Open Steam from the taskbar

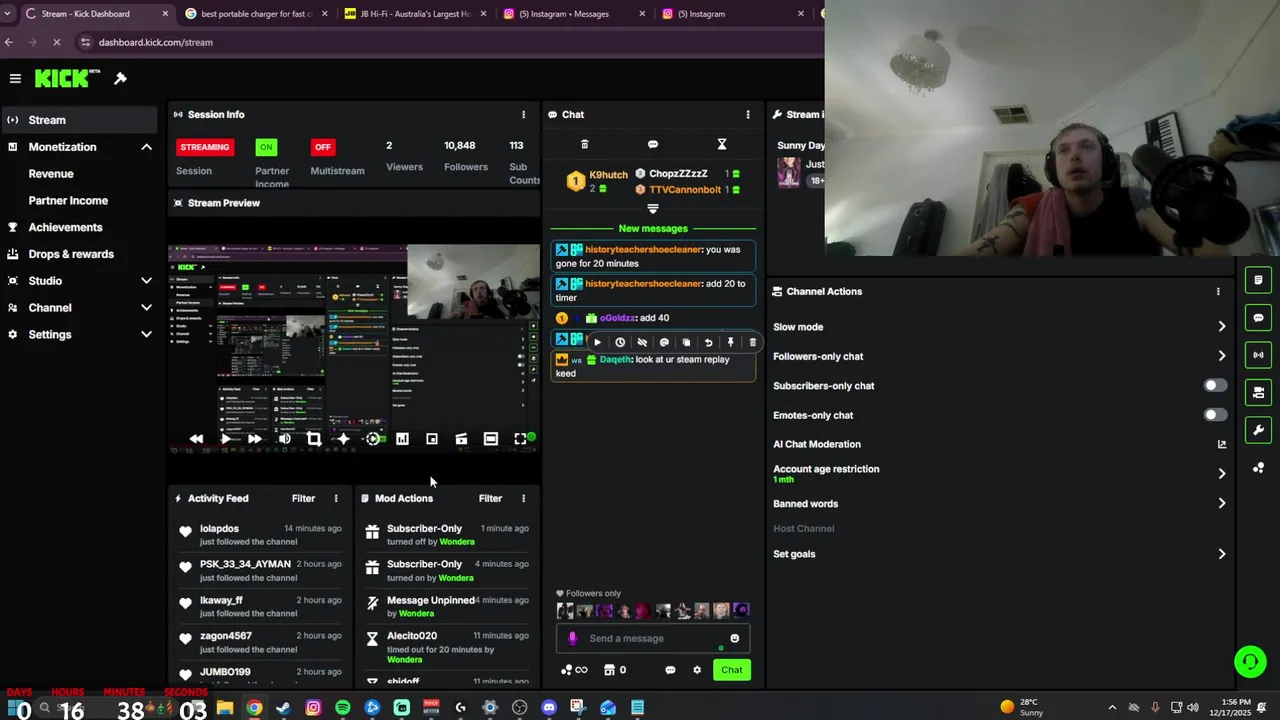pos(284,708)
